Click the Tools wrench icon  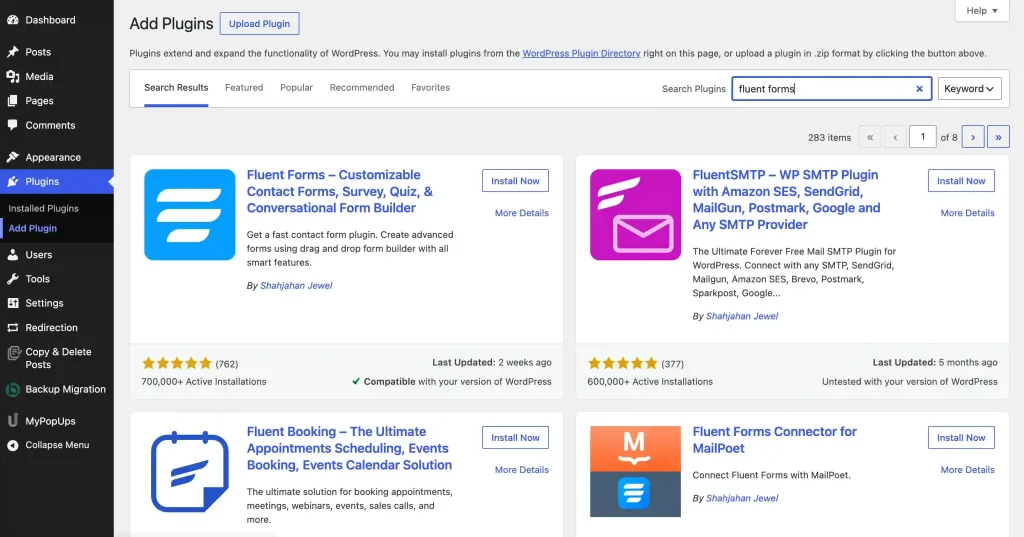12,279
